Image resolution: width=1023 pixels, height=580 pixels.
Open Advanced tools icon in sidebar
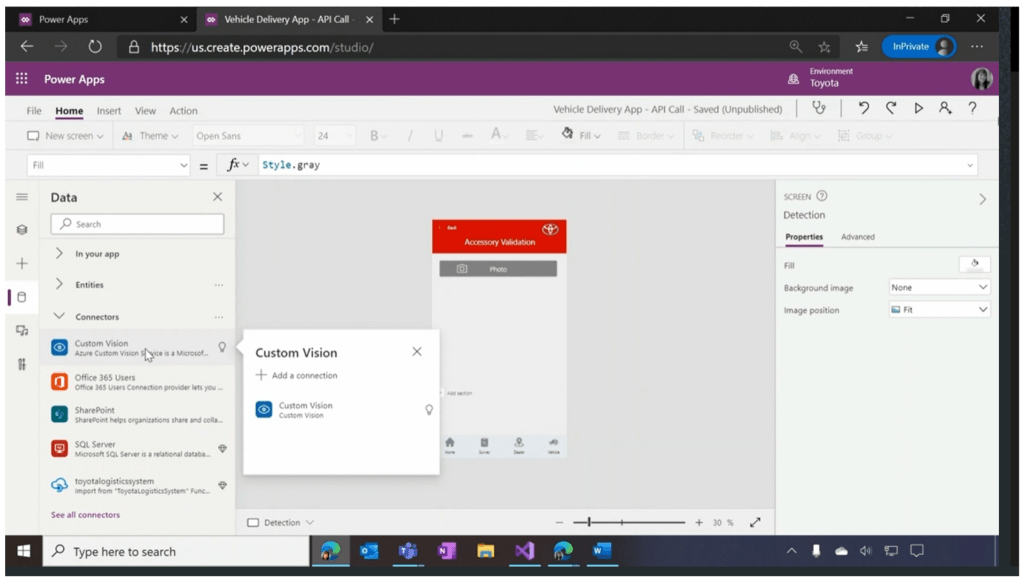pyautogui.click(x=22, y=364)
